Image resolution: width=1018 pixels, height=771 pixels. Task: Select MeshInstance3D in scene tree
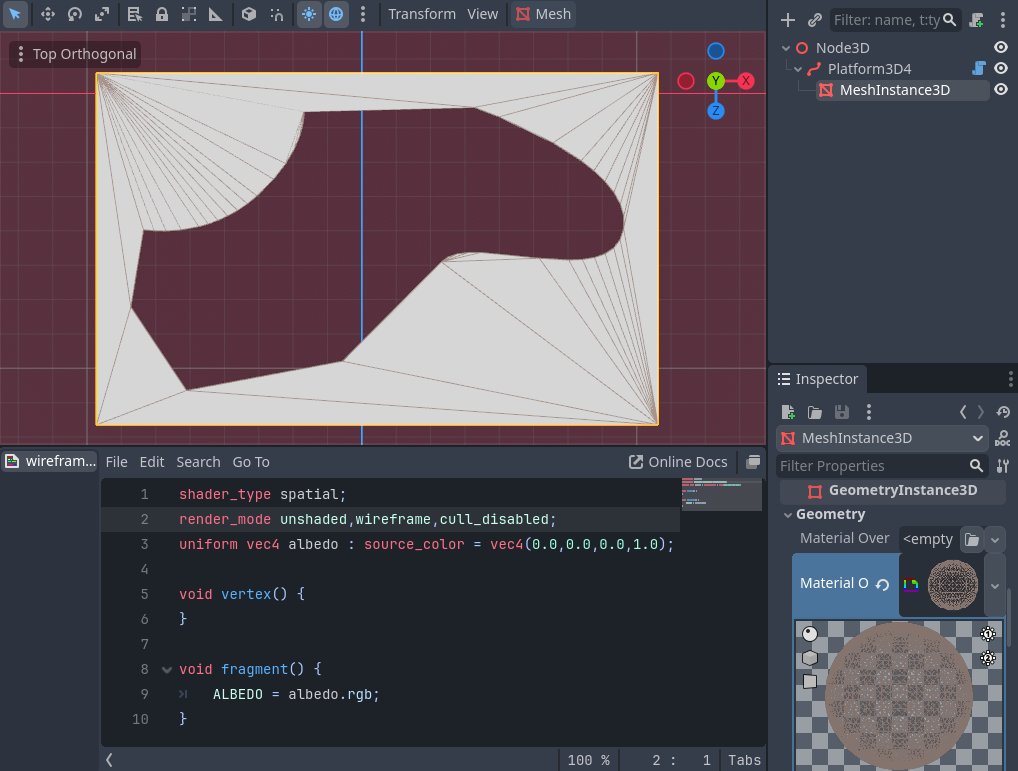pyautogui.click(x=895, y=90)
